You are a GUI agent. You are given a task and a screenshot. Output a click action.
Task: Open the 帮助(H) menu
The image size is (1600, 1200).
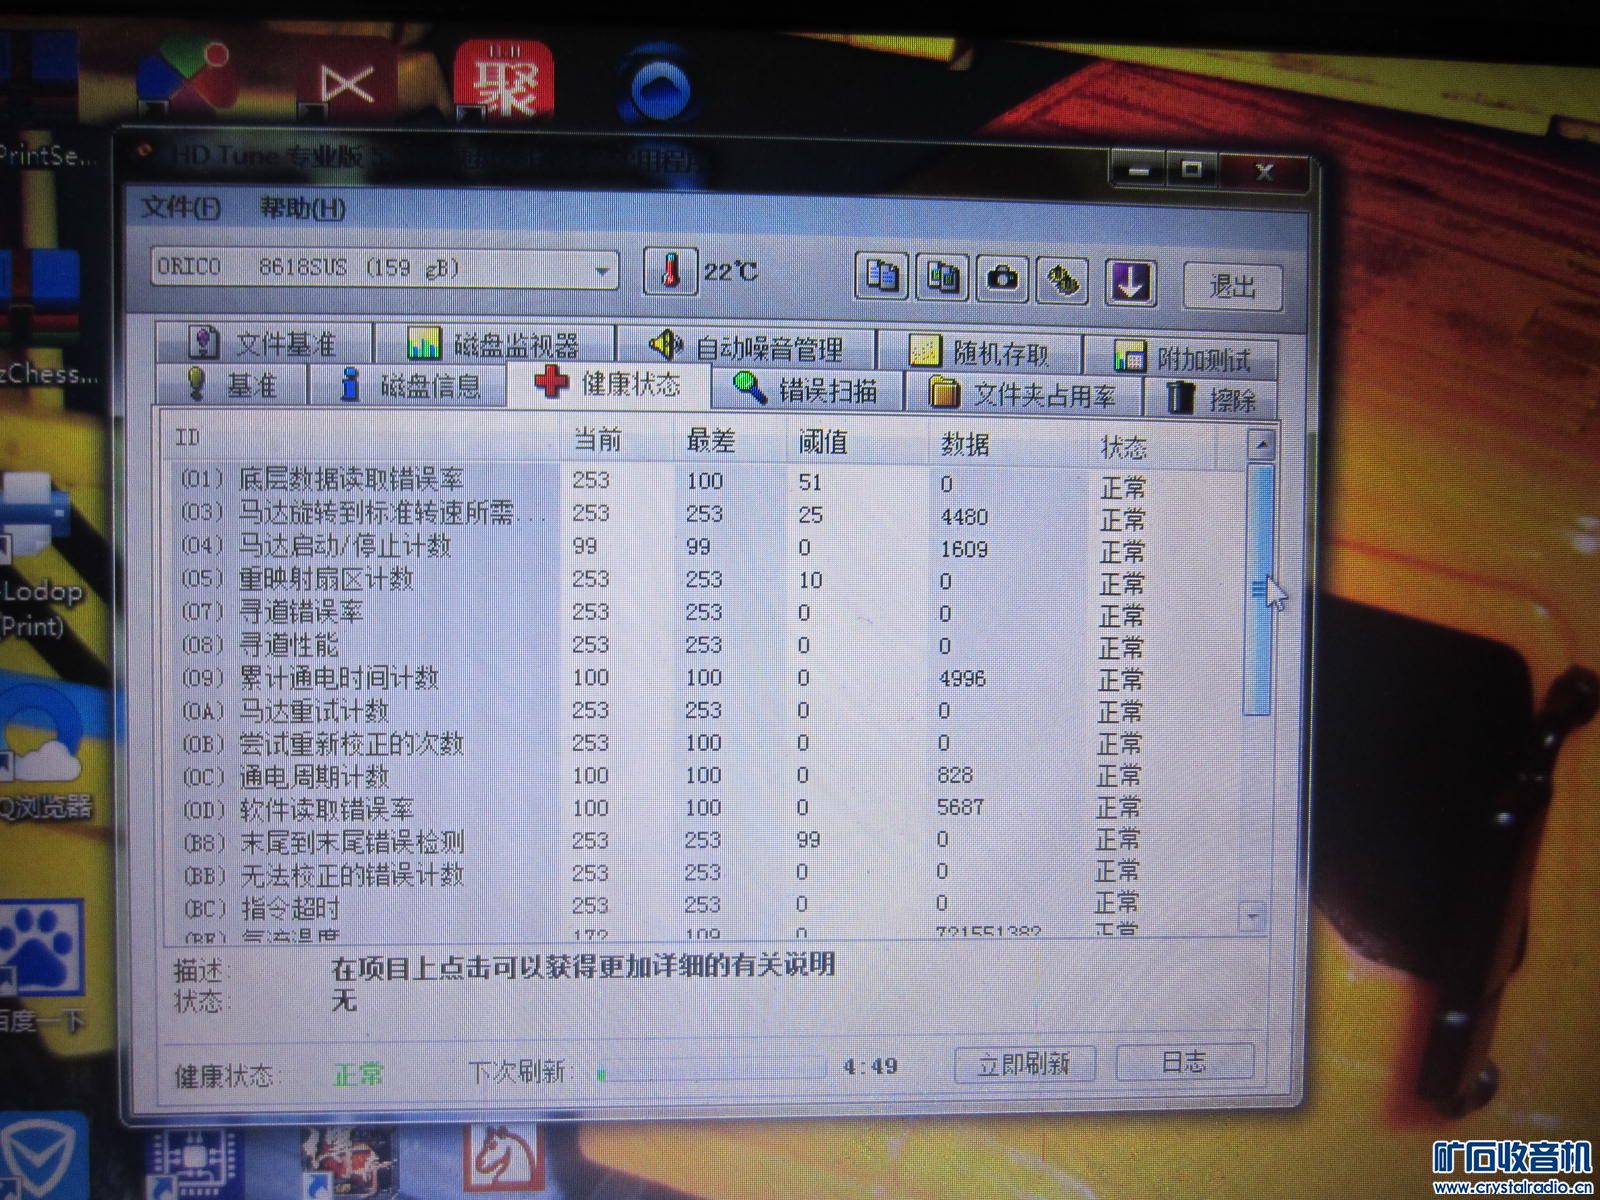302,208
